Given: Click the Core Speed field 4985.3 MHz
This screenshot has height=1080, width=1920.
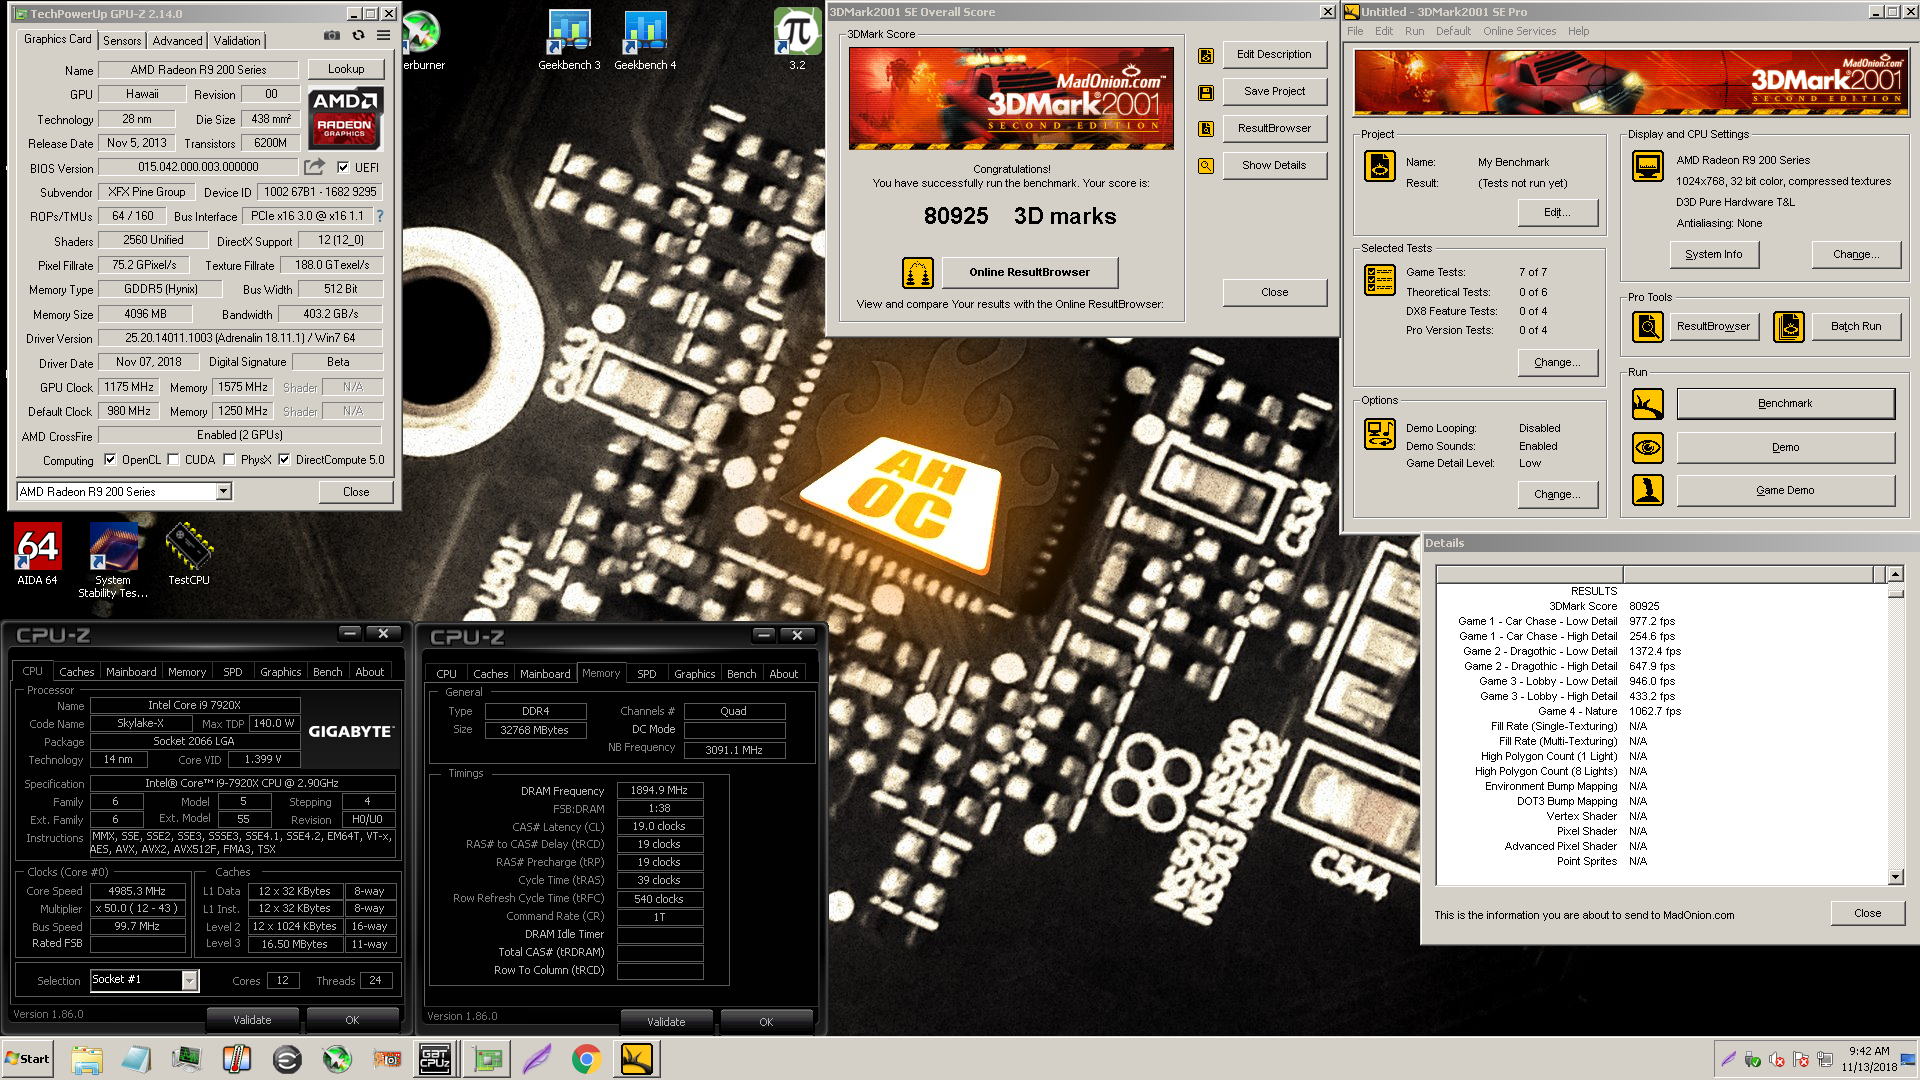Looking at the screenshot, I should pyautogui.click(x=137, y=891).
